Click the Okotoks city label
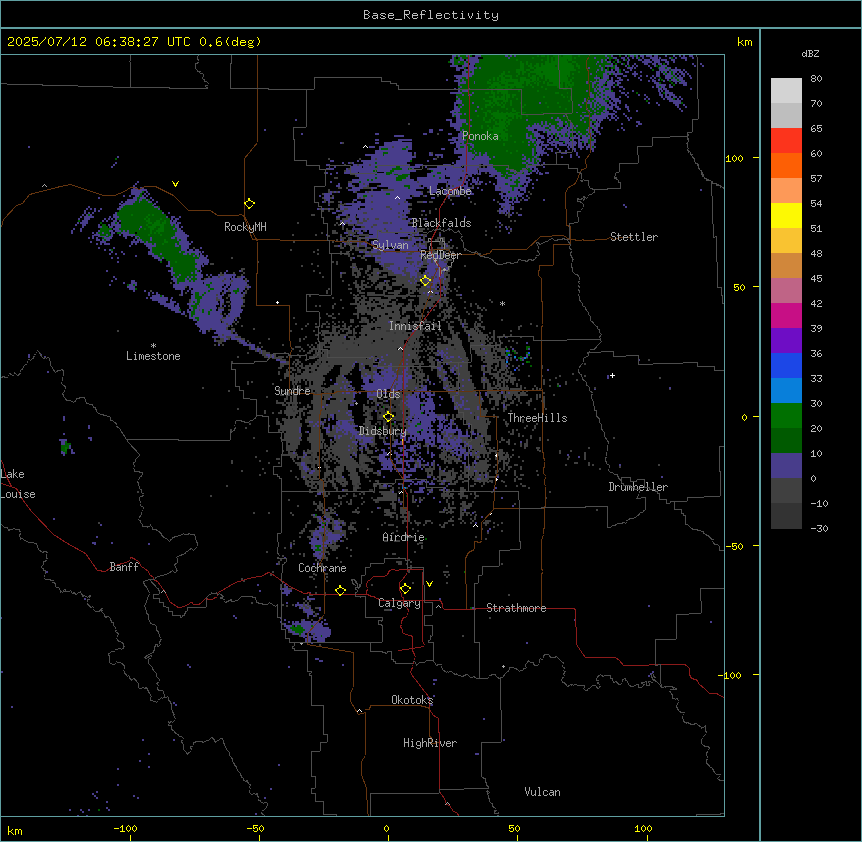 [412, 700]
